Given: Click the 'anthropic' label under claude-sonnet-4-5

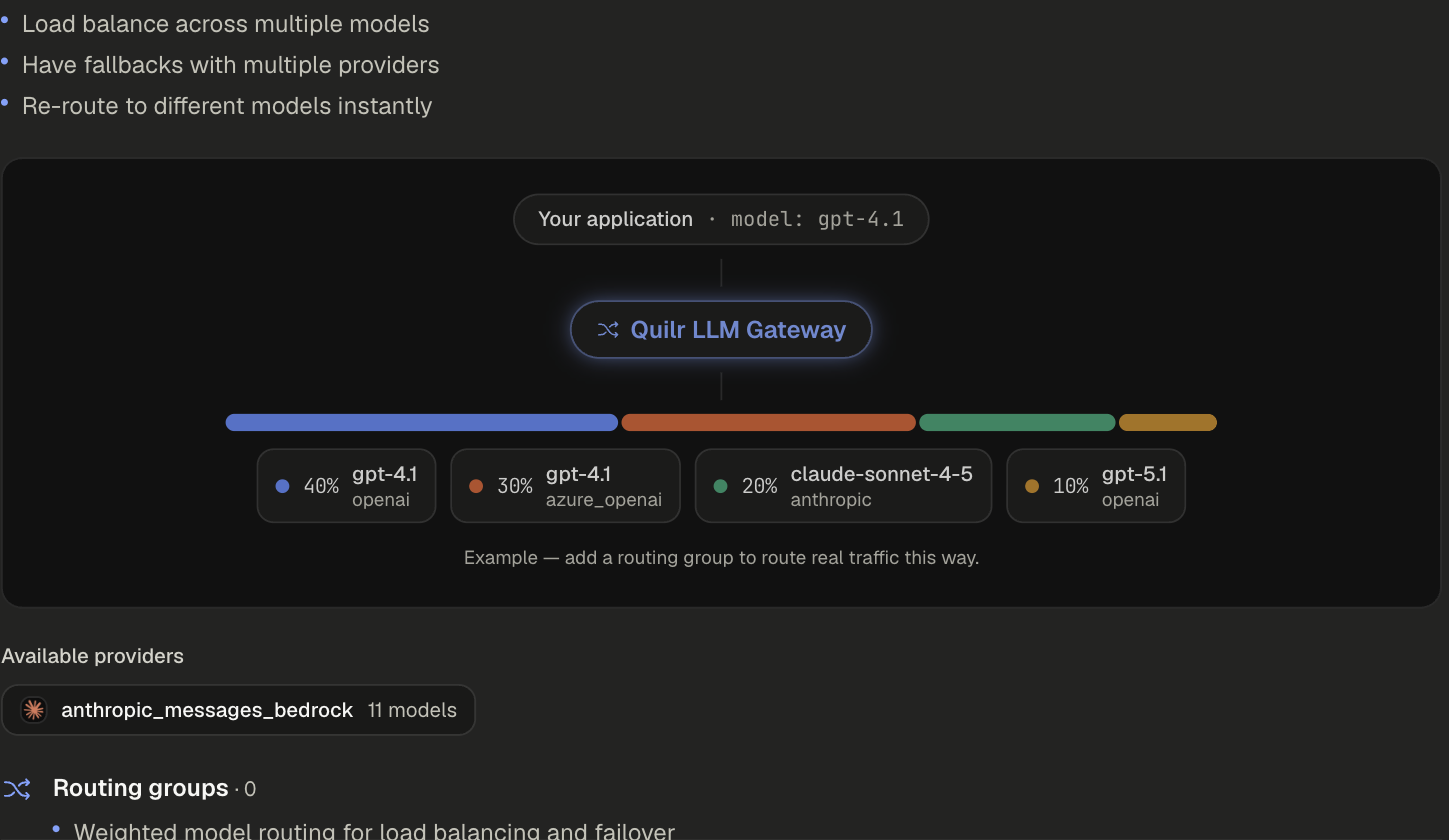Looking at the screenshot, I should [831, 500].
